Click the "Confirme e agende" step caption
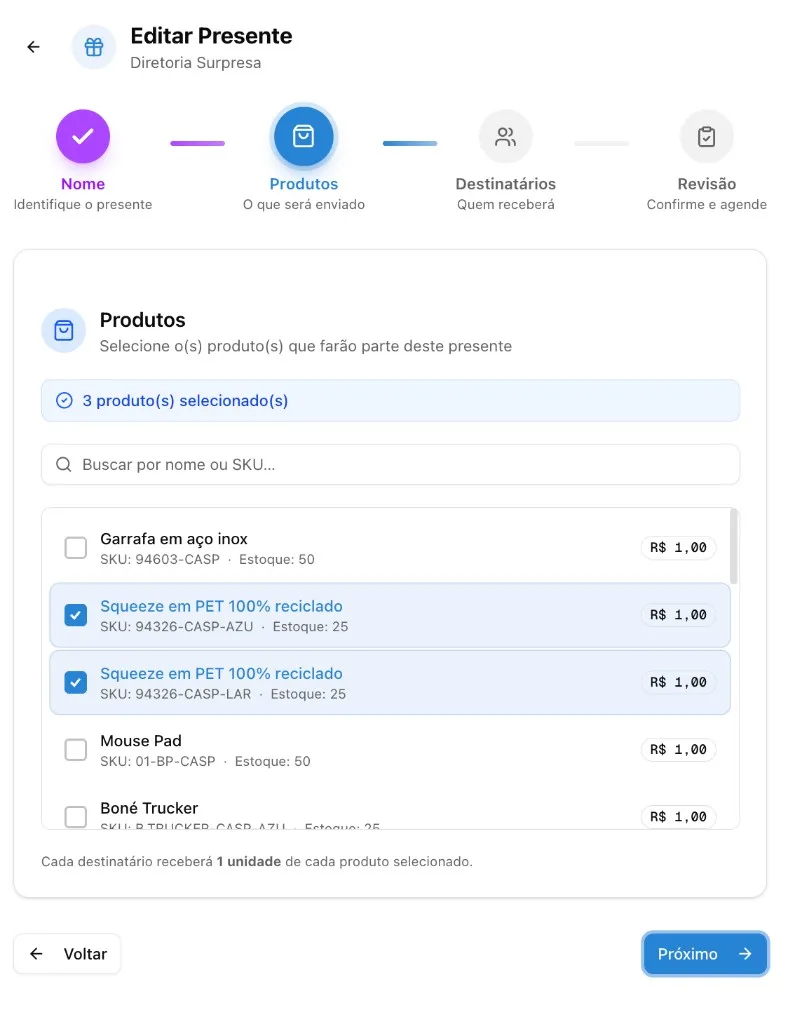Screen dimensions: 795x1024 707,204
